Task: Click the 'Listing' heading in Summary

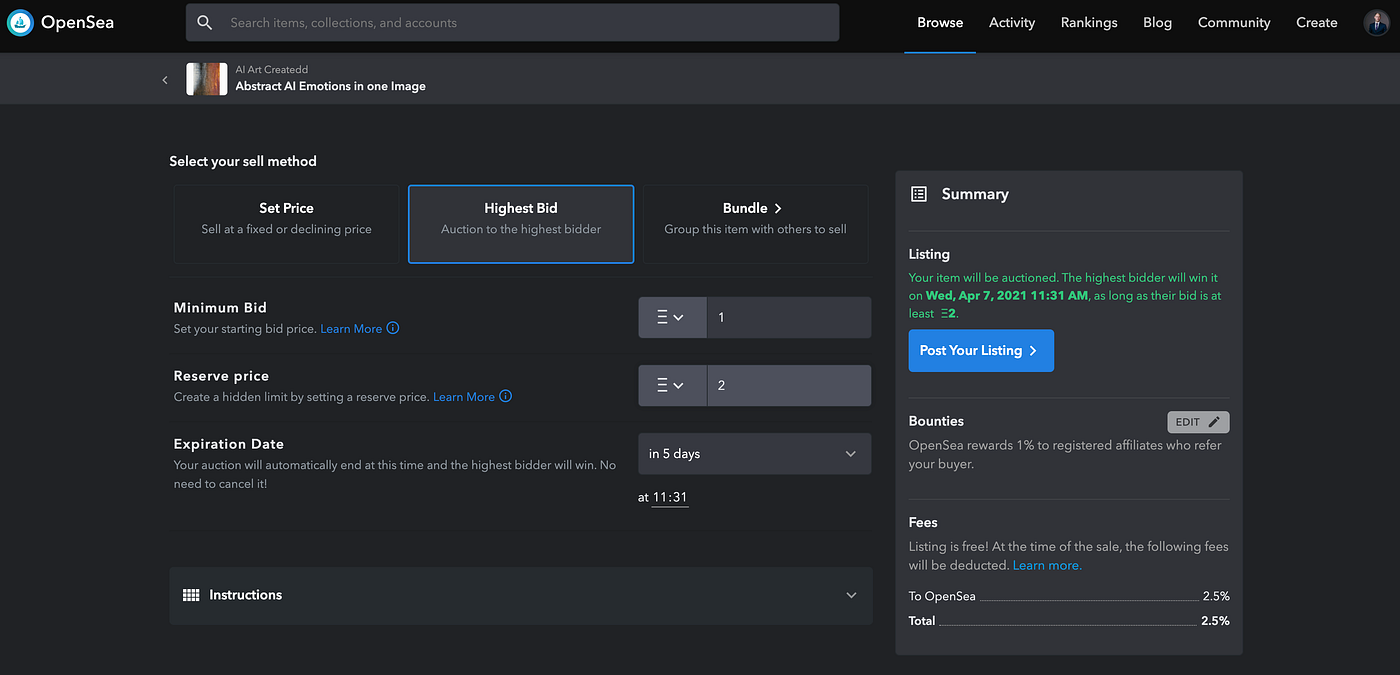Action: click(x=929, y=254)
